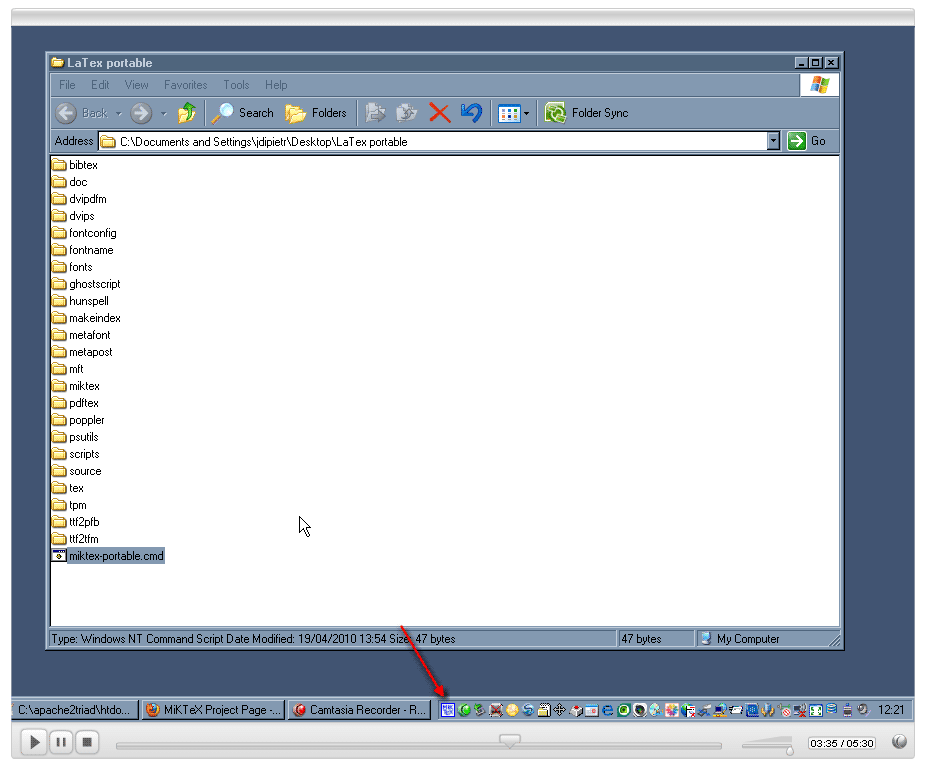The image size is (927, 772).
Task: Open the Tools menu
Action: coord(236,85)
